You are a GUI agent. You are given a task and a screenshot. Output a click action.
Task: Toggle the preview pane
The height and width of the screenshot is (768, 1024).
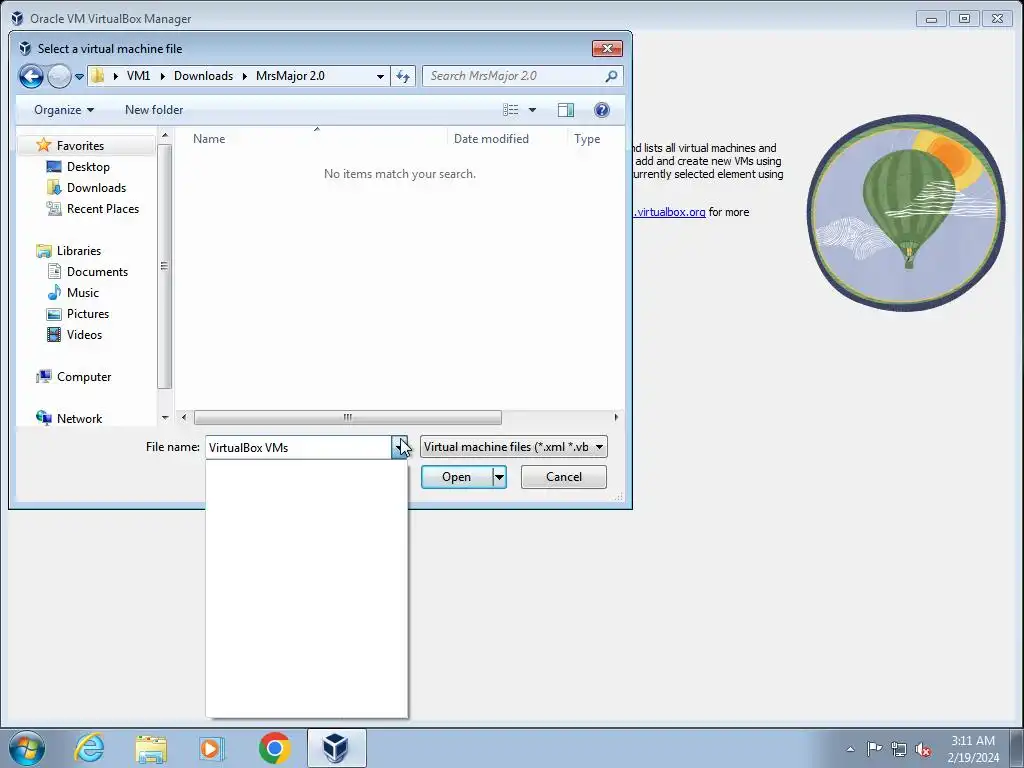566,110
